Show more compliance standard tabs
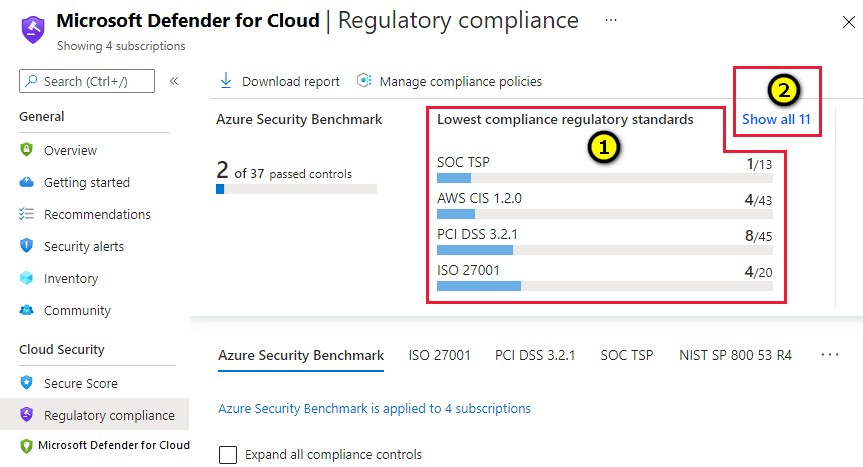 pyautogui.click(x=829, y=354)
